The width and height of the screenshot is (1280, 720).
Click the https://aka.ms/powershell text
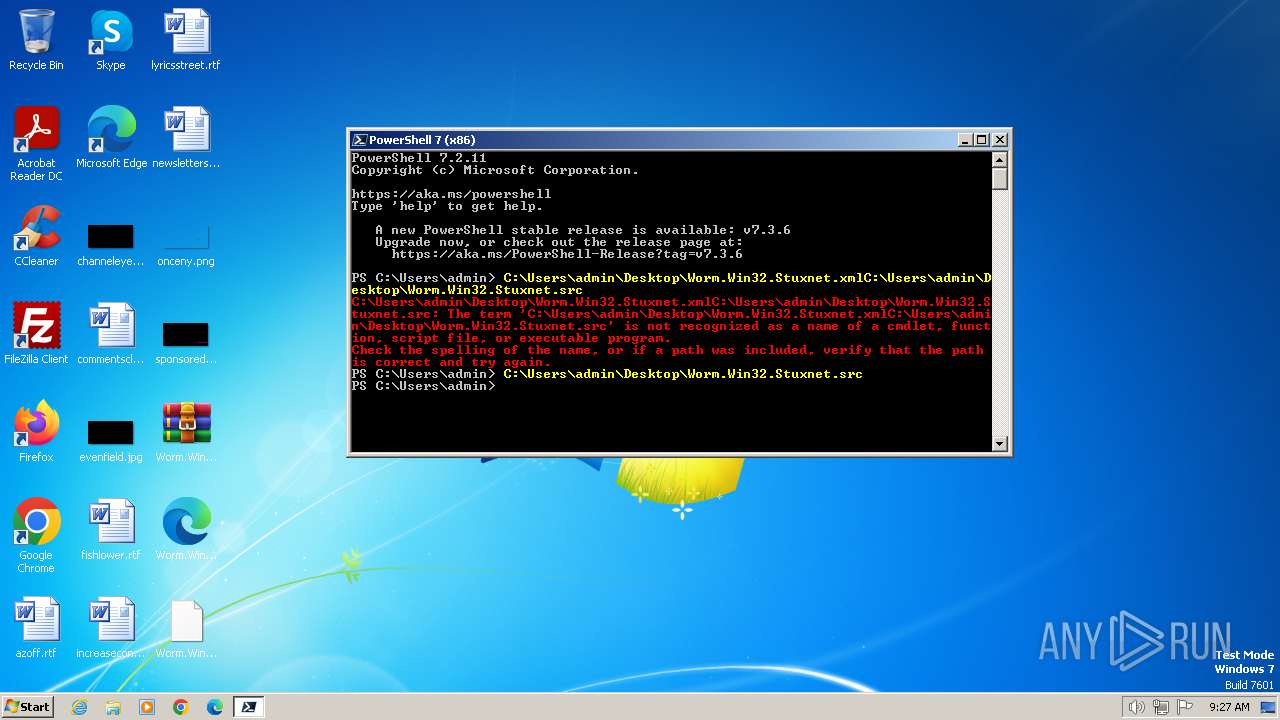(x=451, y=194)
